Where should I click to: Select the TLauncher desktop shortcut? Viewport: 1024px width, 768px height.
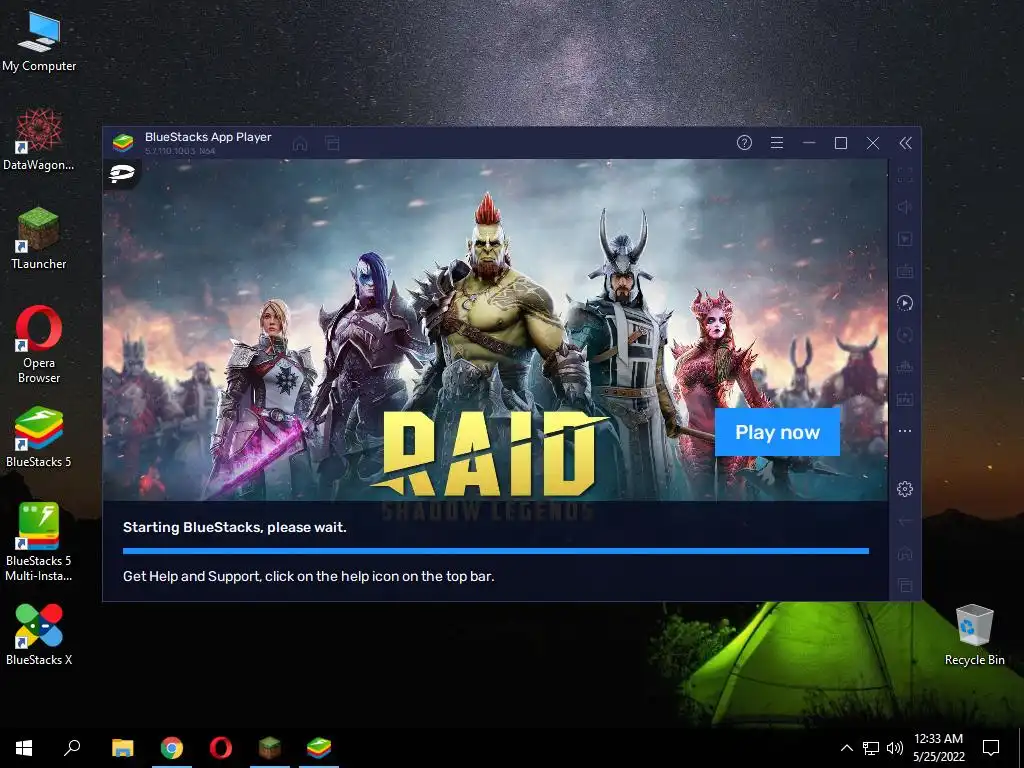[x=39, y=238]
